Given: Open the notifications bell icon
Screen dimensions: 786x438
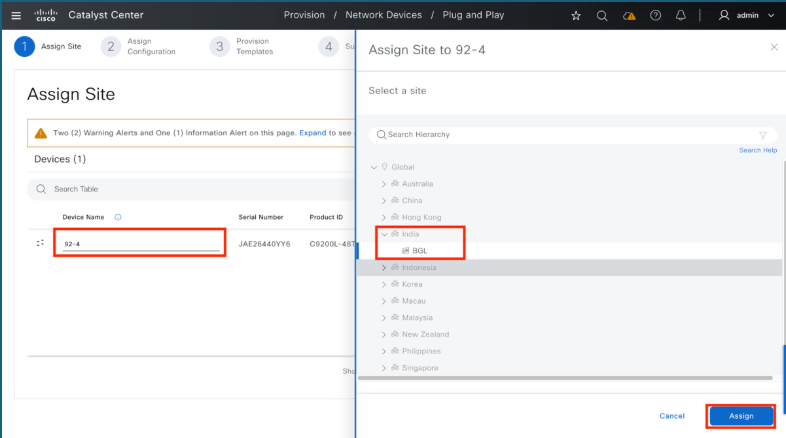Looking at the screenshot, I should (680, 16).
